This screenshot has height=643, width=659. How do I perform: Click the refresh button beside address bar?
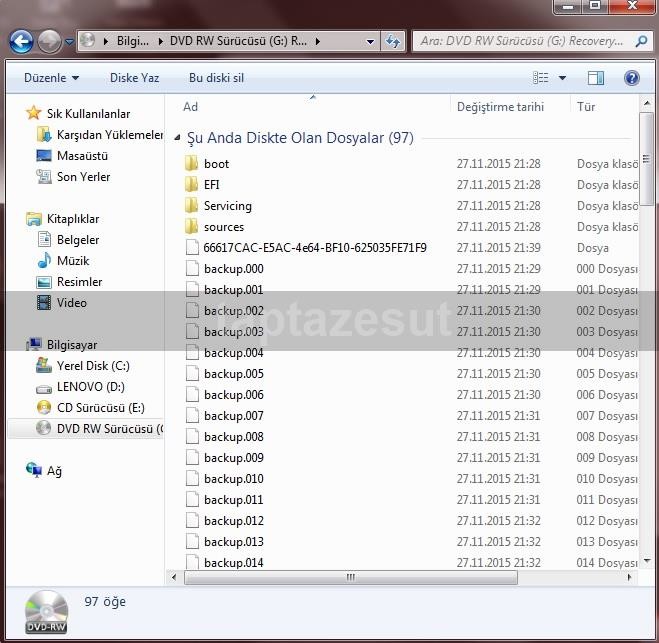[x=393, y=42]
